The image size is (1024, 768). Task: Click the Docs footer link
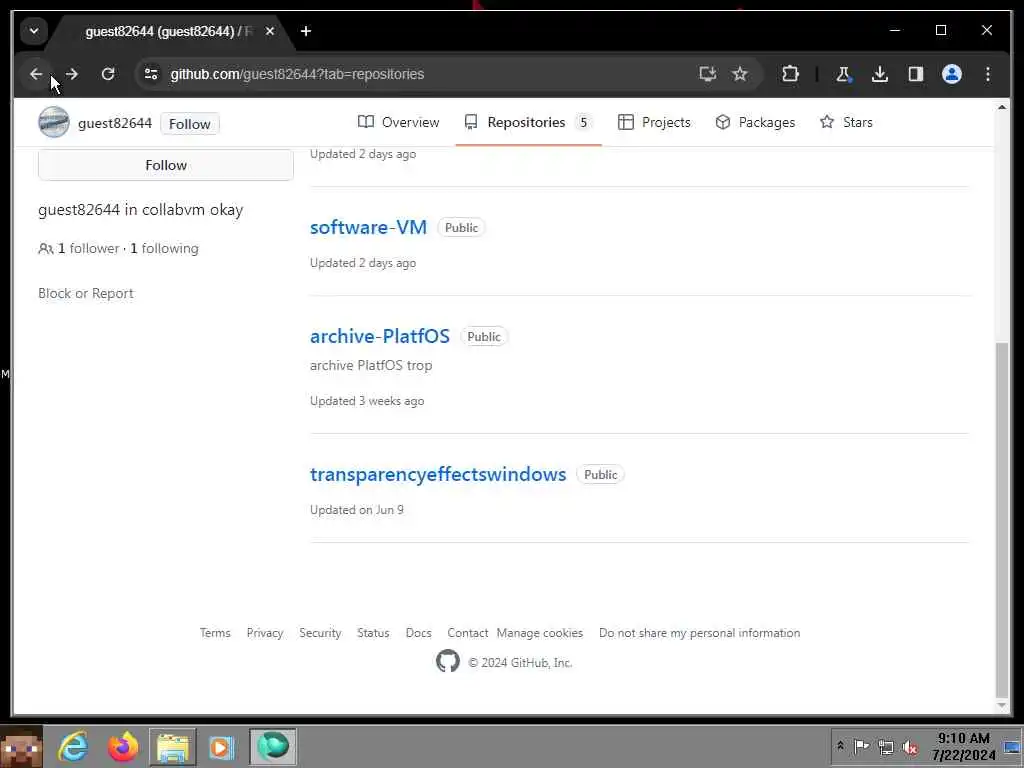[419, 633]
